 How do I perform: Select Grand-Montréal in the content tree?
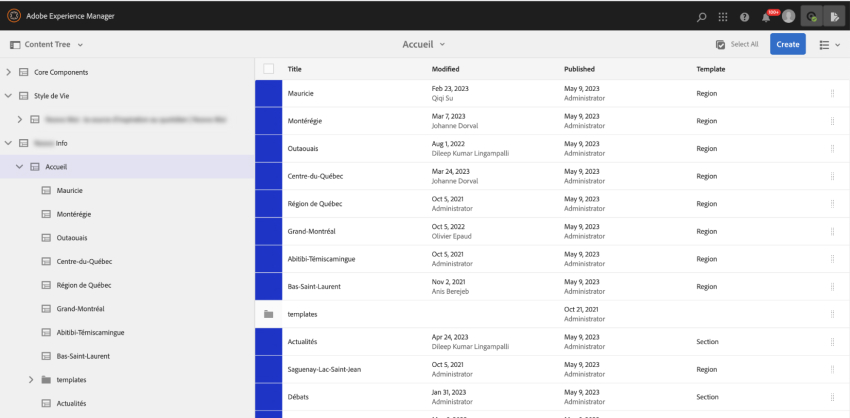(81, 309)
